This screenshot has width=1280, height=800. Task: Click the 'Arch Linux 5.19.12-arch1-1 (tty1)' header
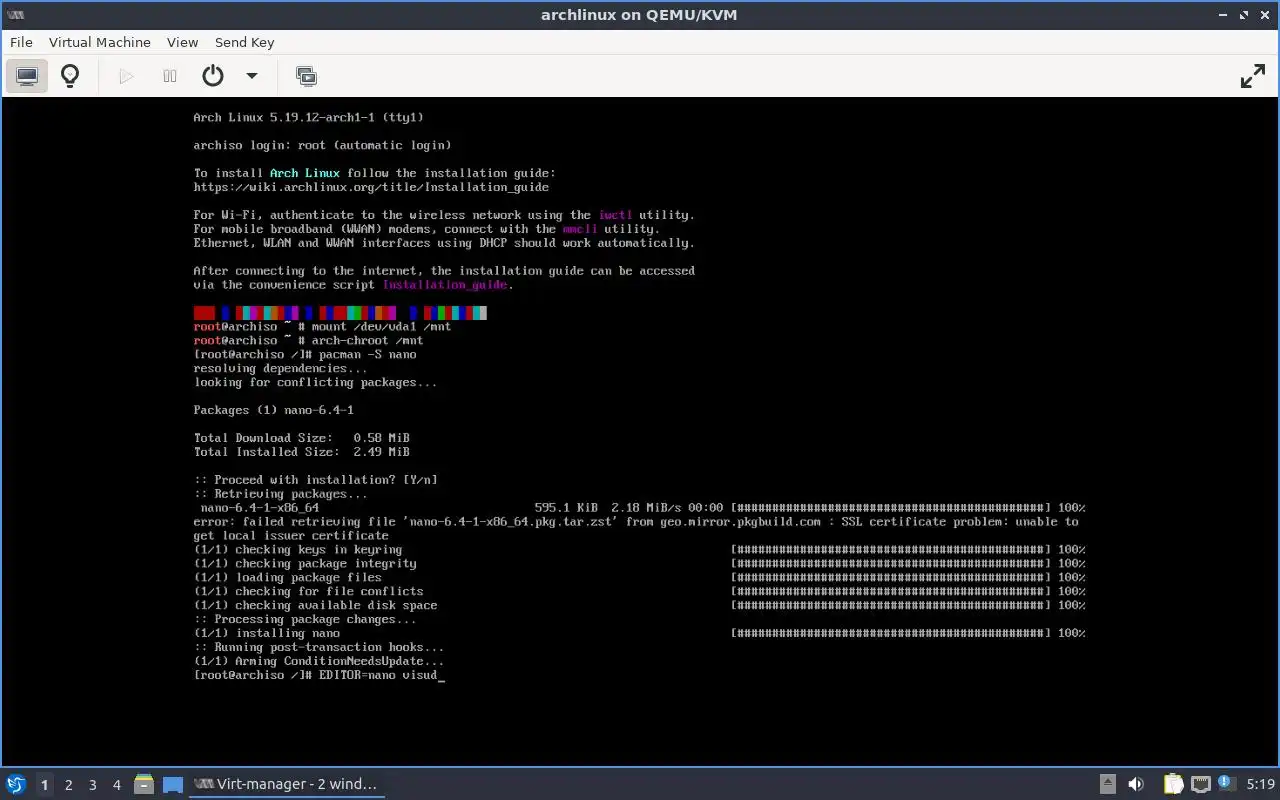(308, 117)
